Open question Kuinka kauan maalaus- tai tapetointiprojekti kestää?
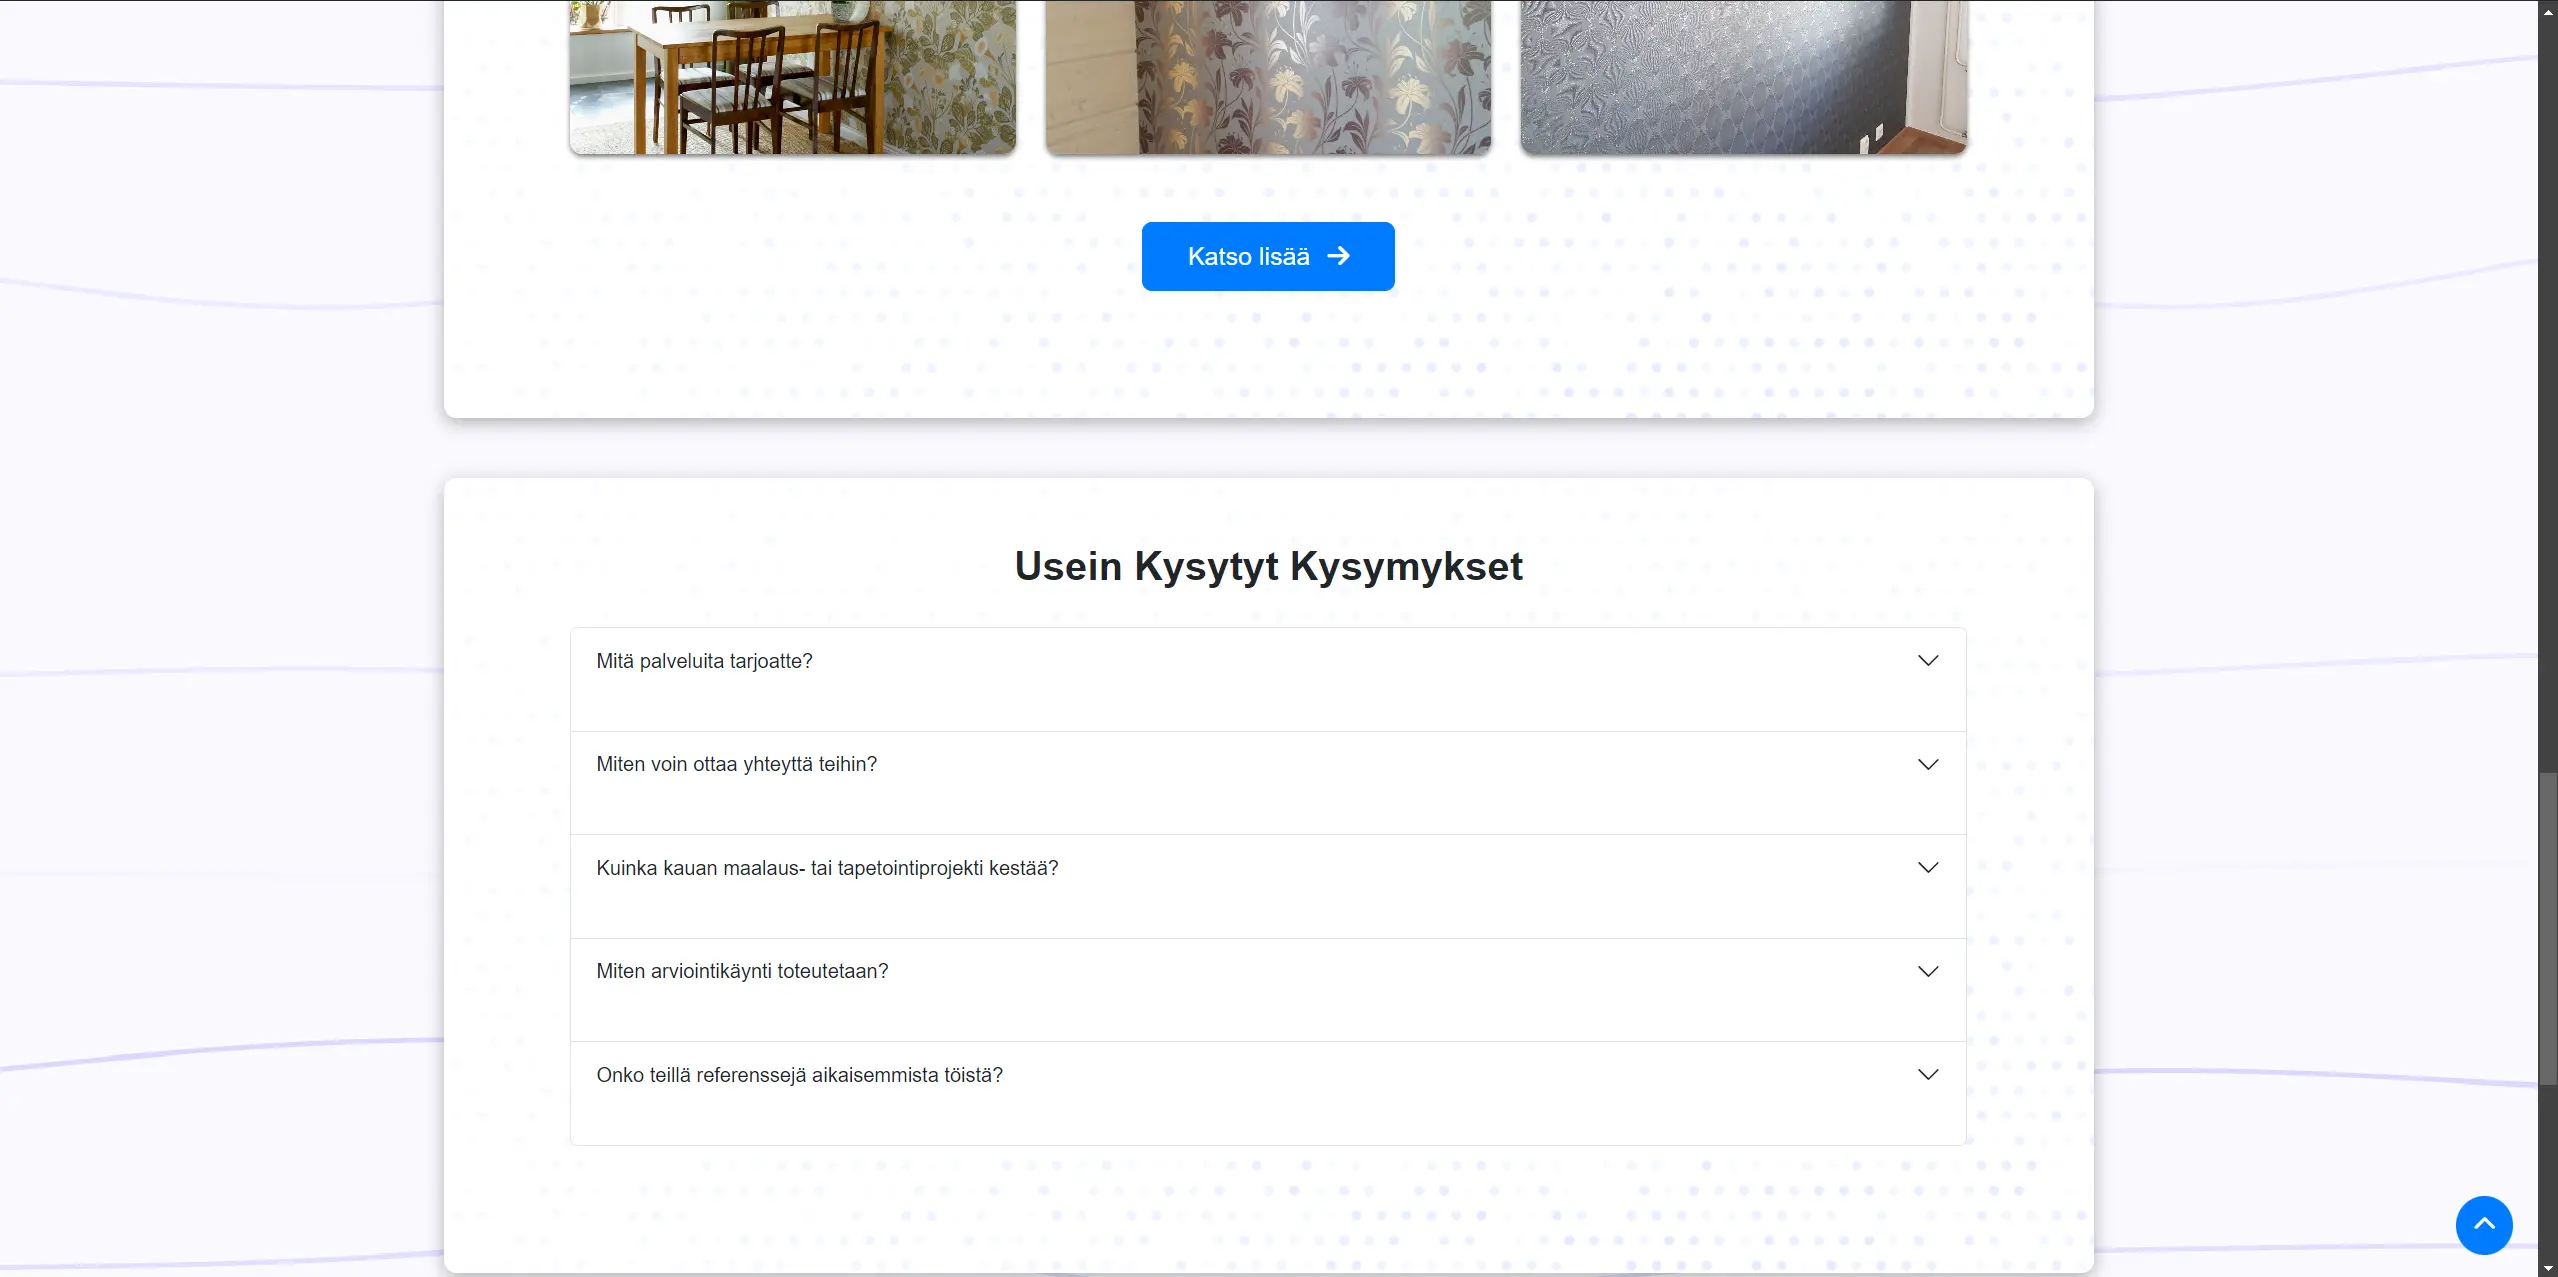Viewport: 2558px width, 1277px height. point(1268,887)
